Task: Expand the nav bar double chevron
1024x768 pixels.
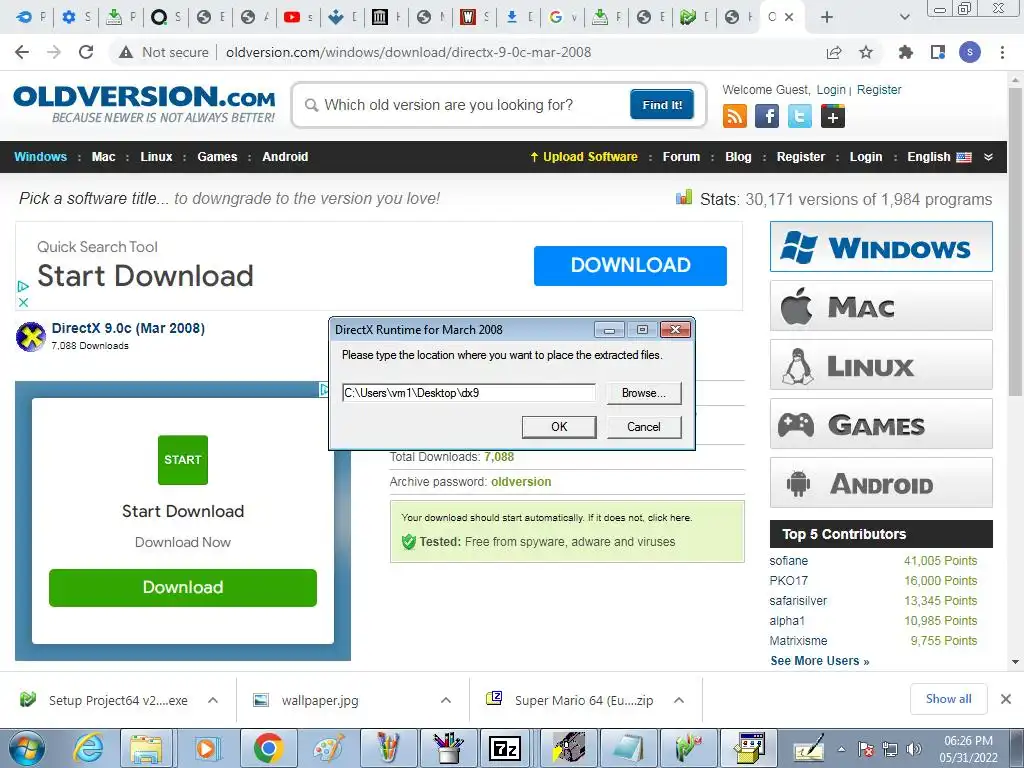Action: (989, 157)
